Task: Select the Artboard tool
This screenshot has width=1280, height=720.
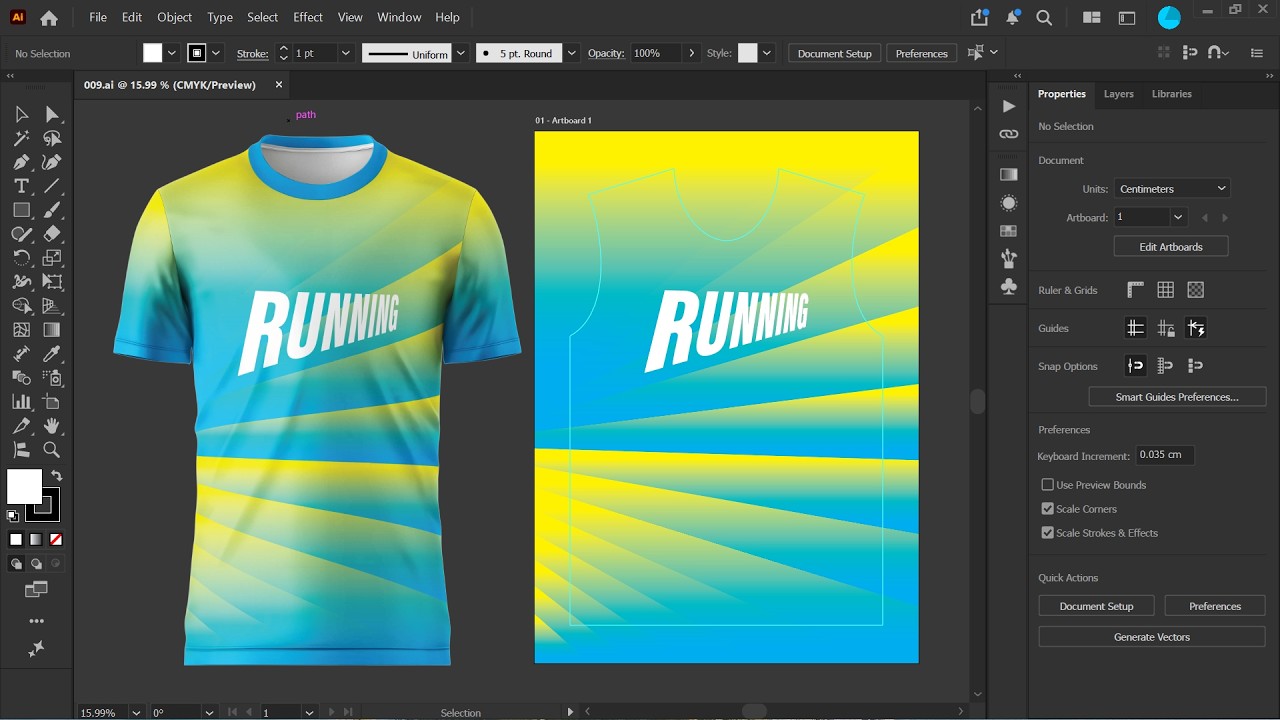Action: pyautogui.click(x=52, y=402)
